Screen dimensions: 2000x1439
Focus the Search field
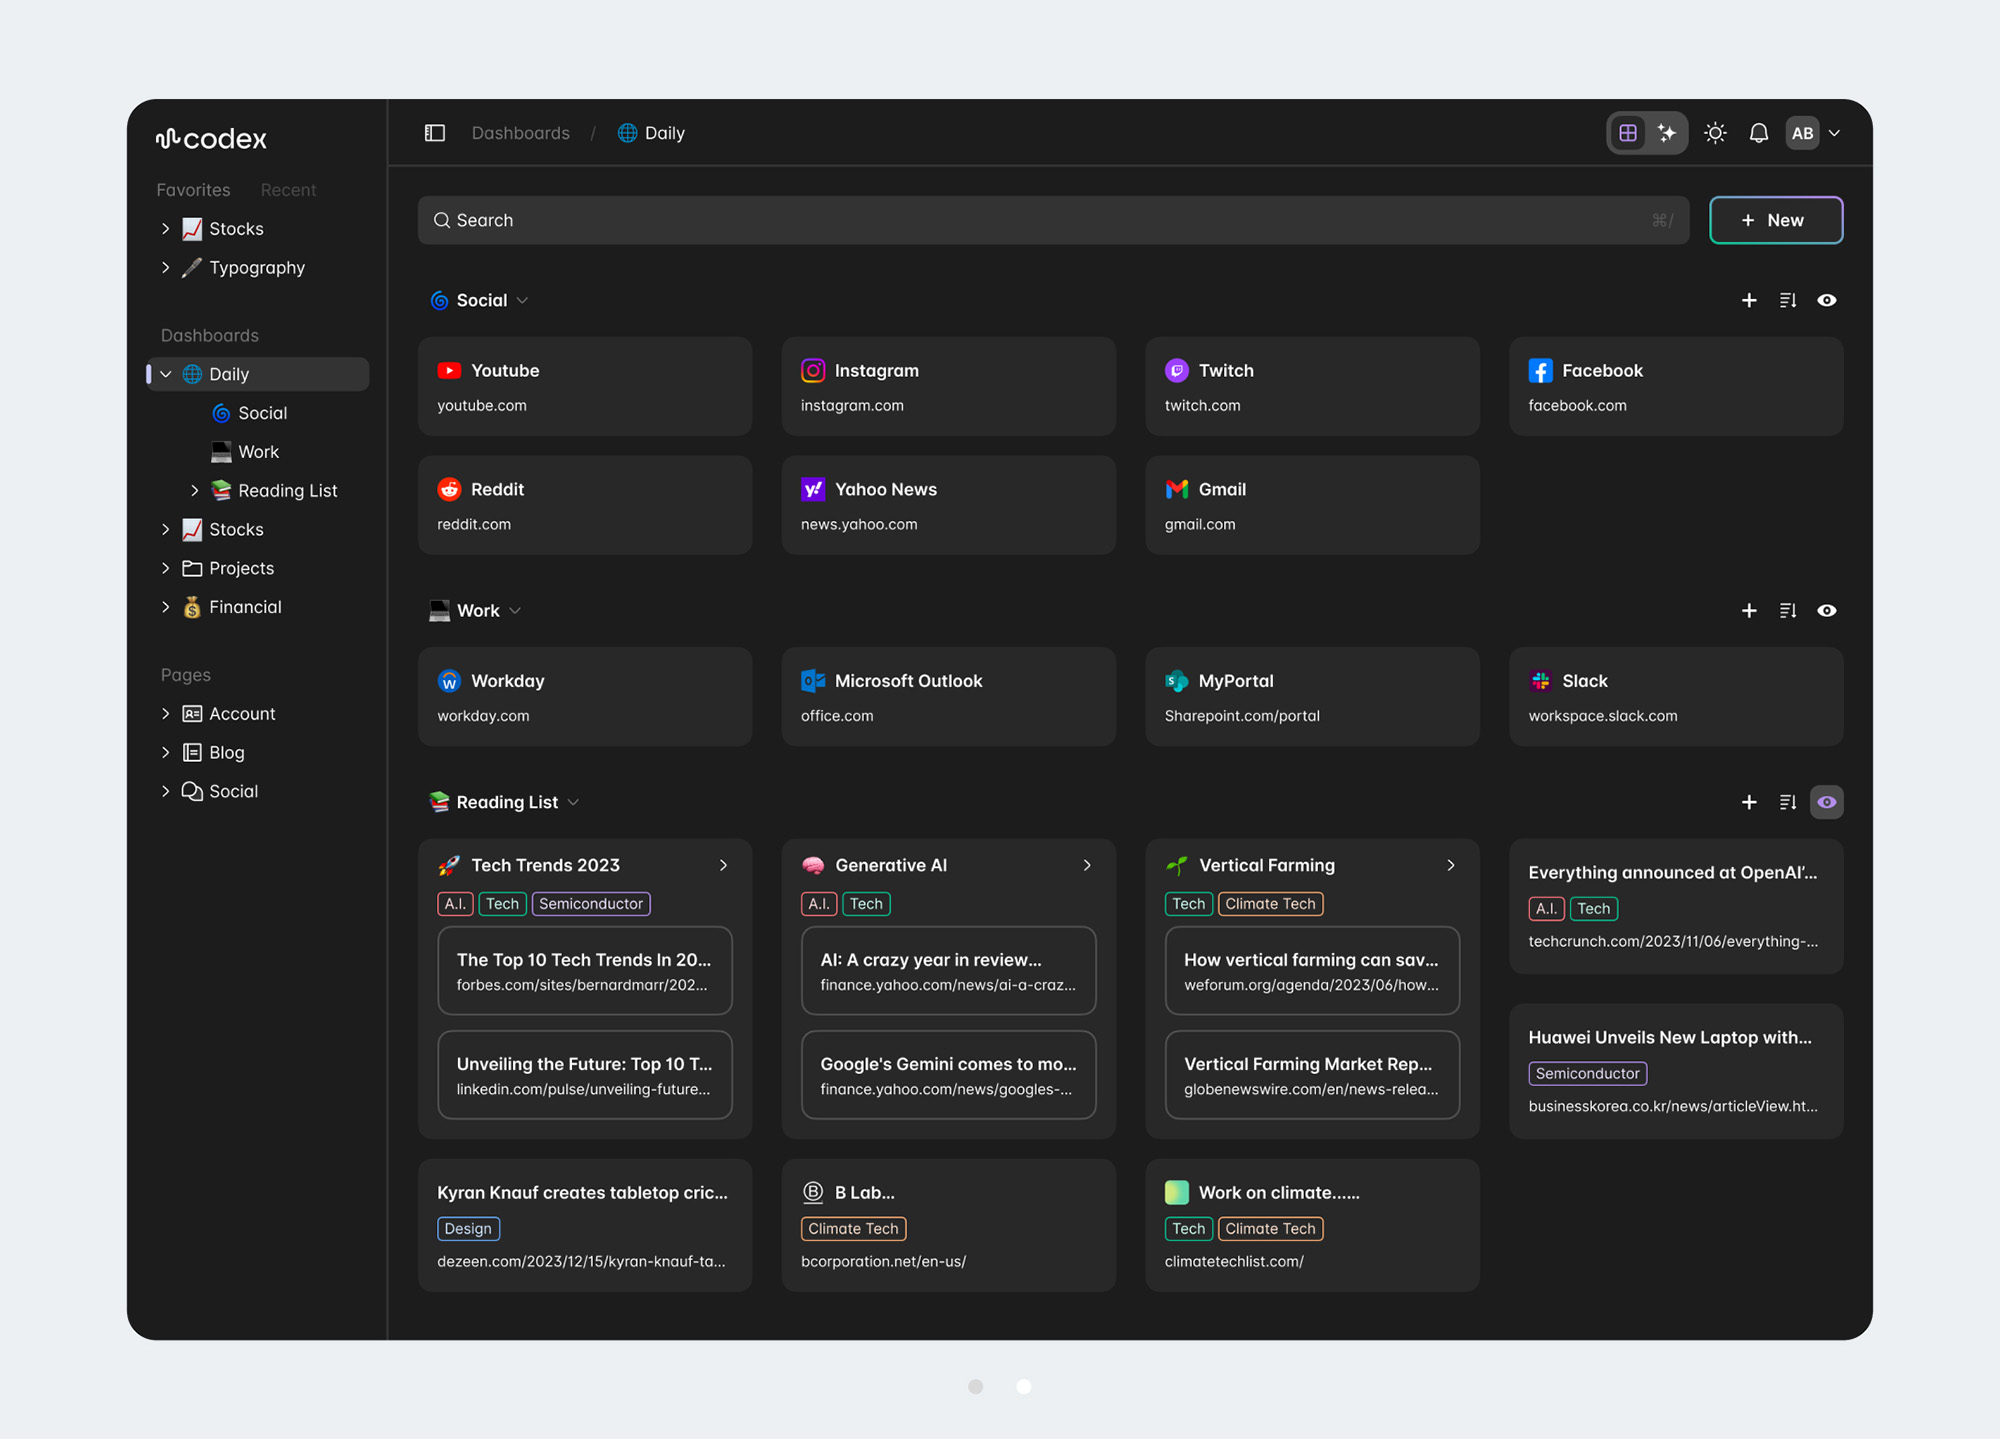pyautogui.click(x=1053, y=220)
